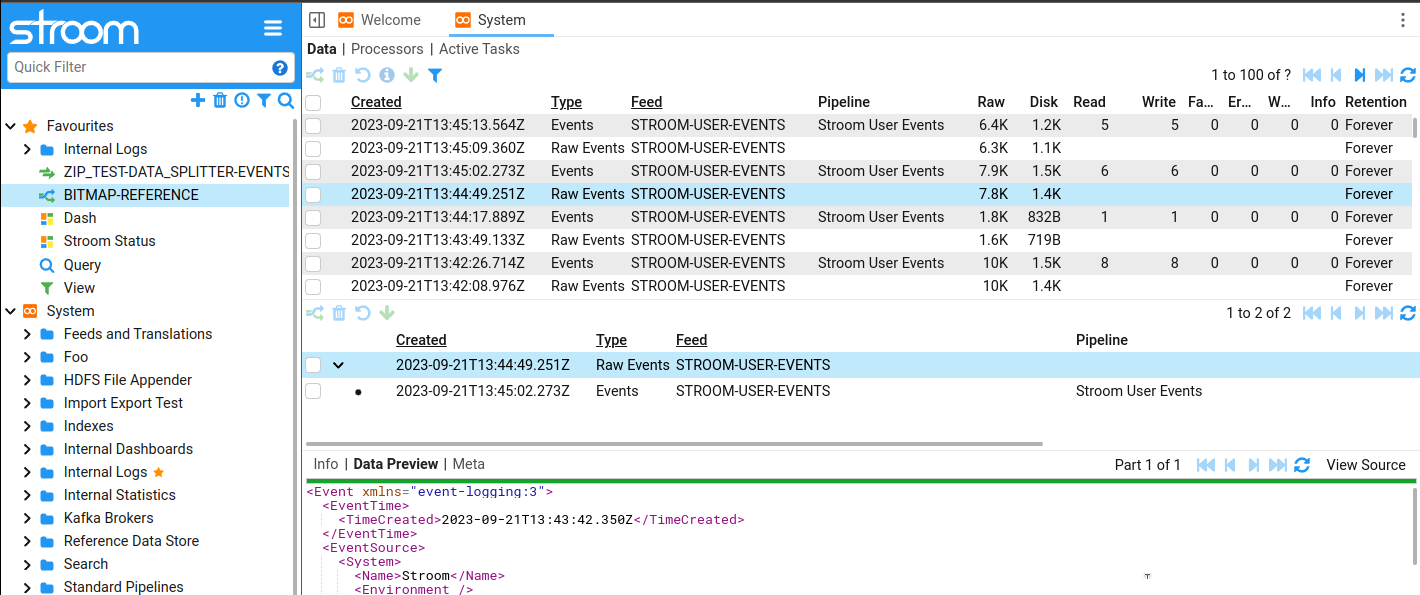Open the Processors sub-tab
The width and height of the screenshot is (1420, 595).
(x=387, y=49)
